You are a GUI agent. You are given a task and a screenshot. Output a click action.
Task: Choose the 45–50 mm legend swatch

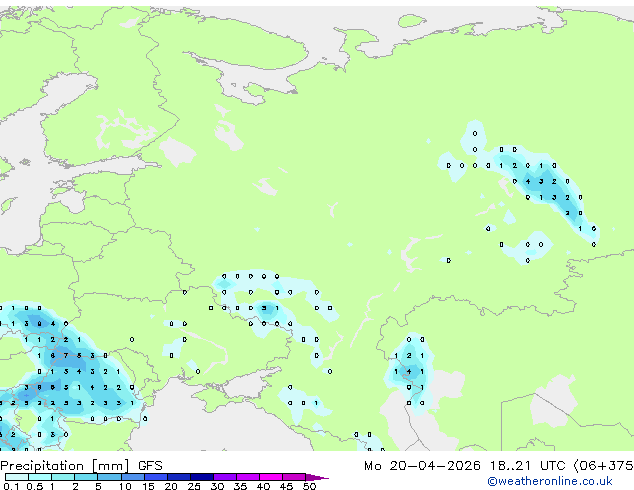294,477
